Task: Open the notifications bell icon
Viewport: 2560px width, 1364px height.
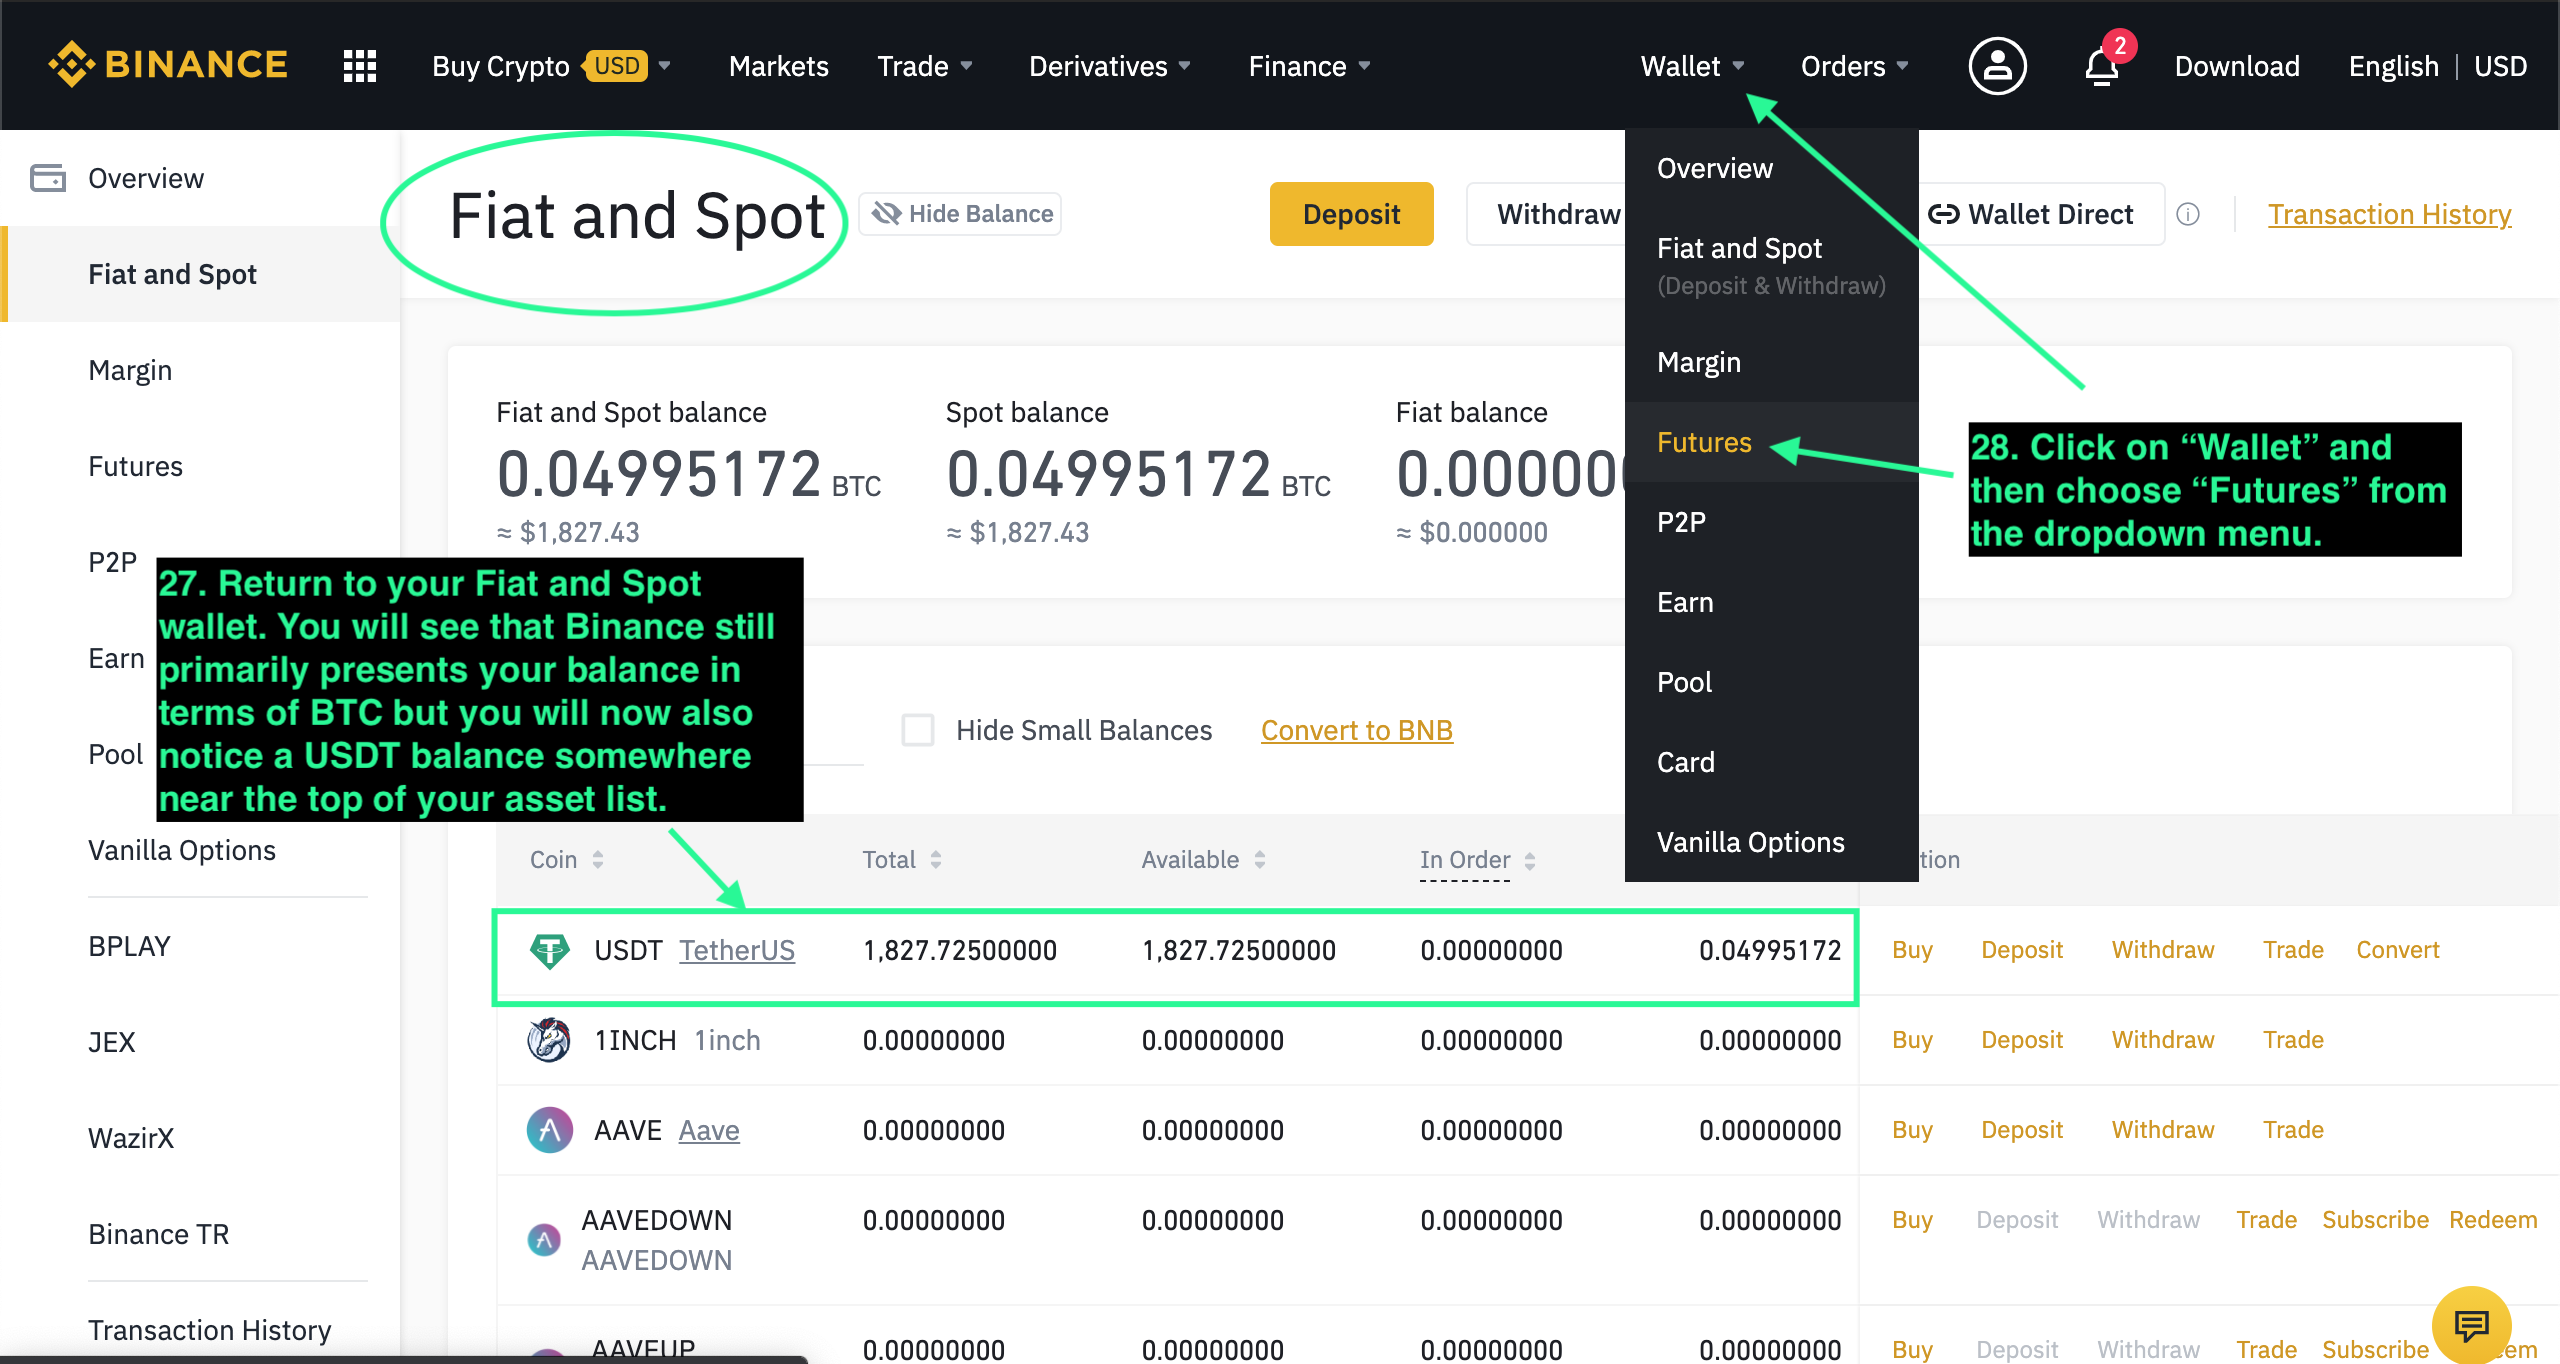Action: tap(2102, 66)
